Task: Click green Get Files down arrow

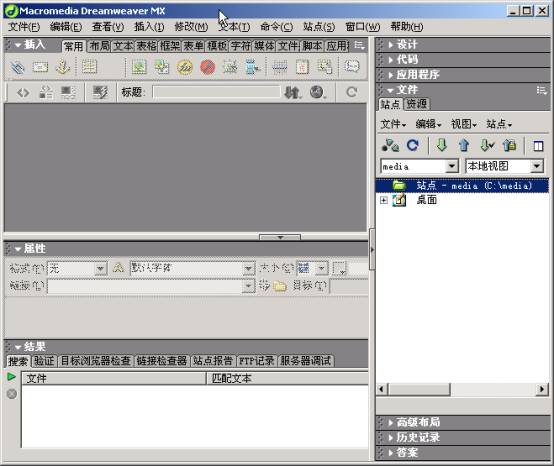Action: click(x=442, y=145)
